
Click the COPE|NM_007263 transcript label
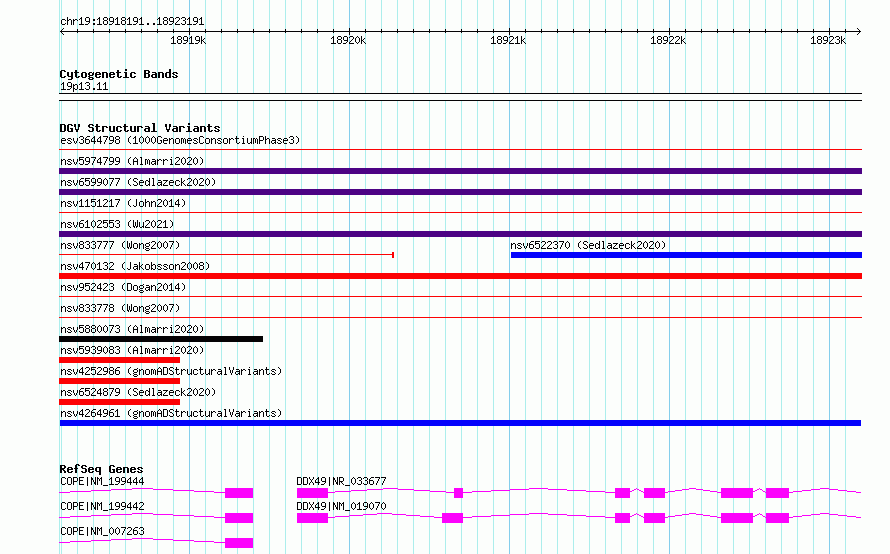pos(102,531)
